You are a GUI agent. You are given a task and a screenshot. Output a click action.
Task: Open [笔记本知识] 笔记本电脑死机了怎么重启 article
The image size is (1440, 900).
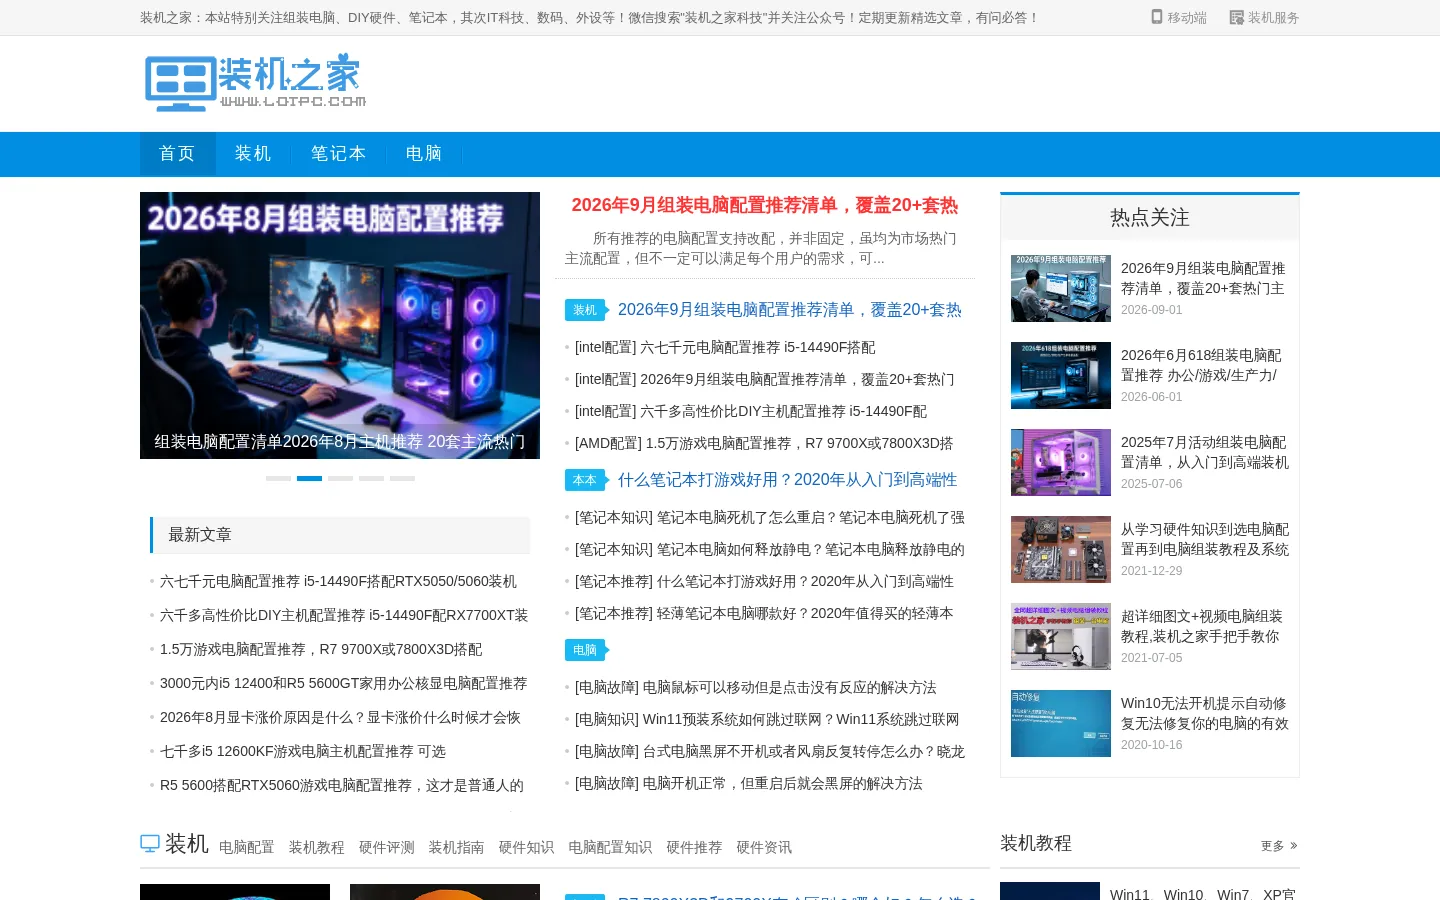coord(770,518)
